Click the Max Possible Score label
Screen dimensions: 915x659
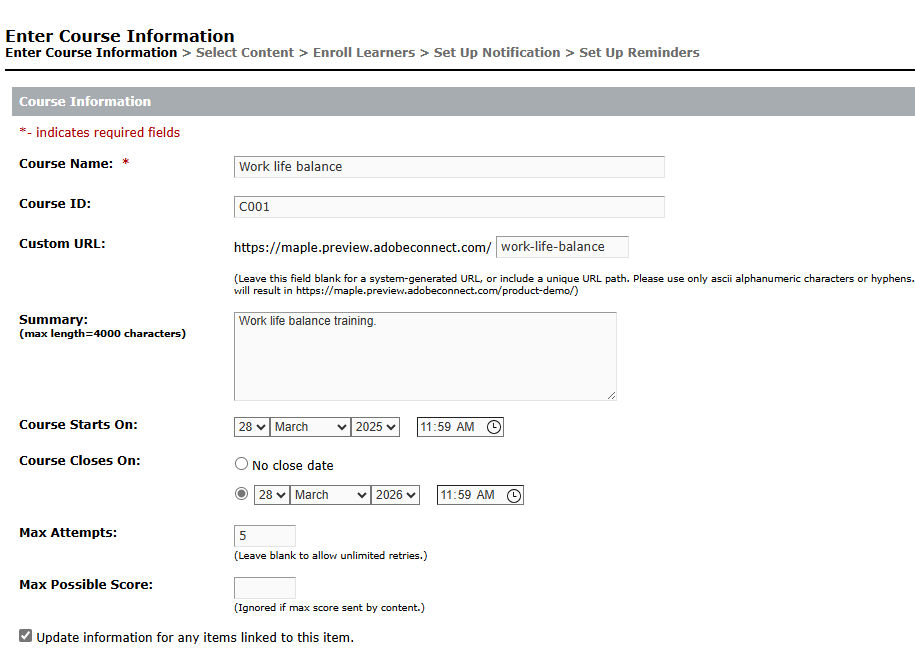tap(86, 585)
